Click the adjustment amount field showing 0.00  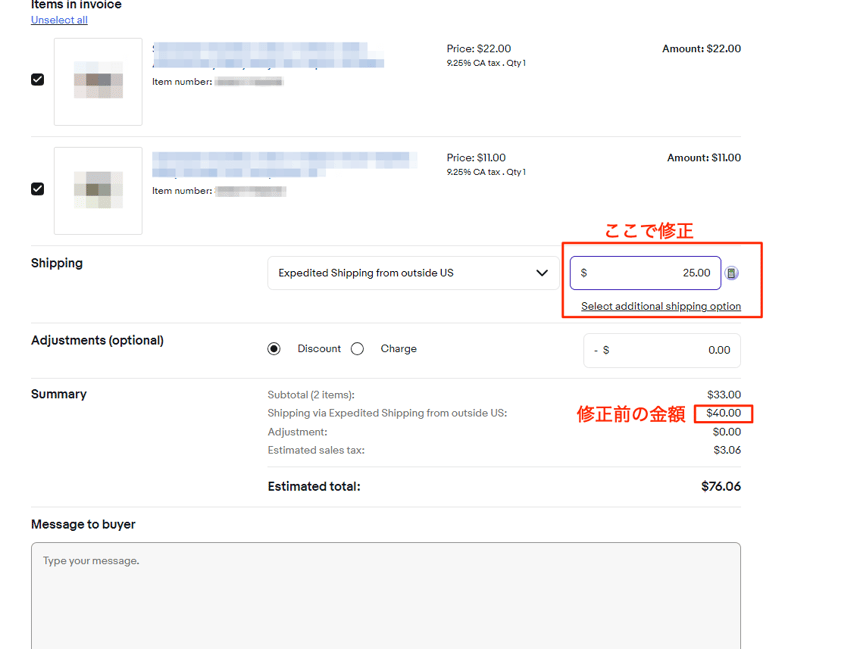coord(662,350)
